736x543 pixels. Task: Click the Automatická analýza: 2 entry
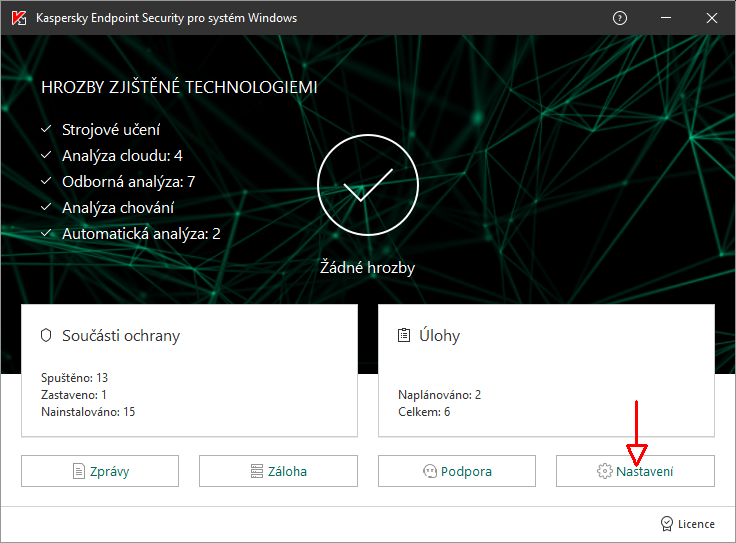click(141, 234)
